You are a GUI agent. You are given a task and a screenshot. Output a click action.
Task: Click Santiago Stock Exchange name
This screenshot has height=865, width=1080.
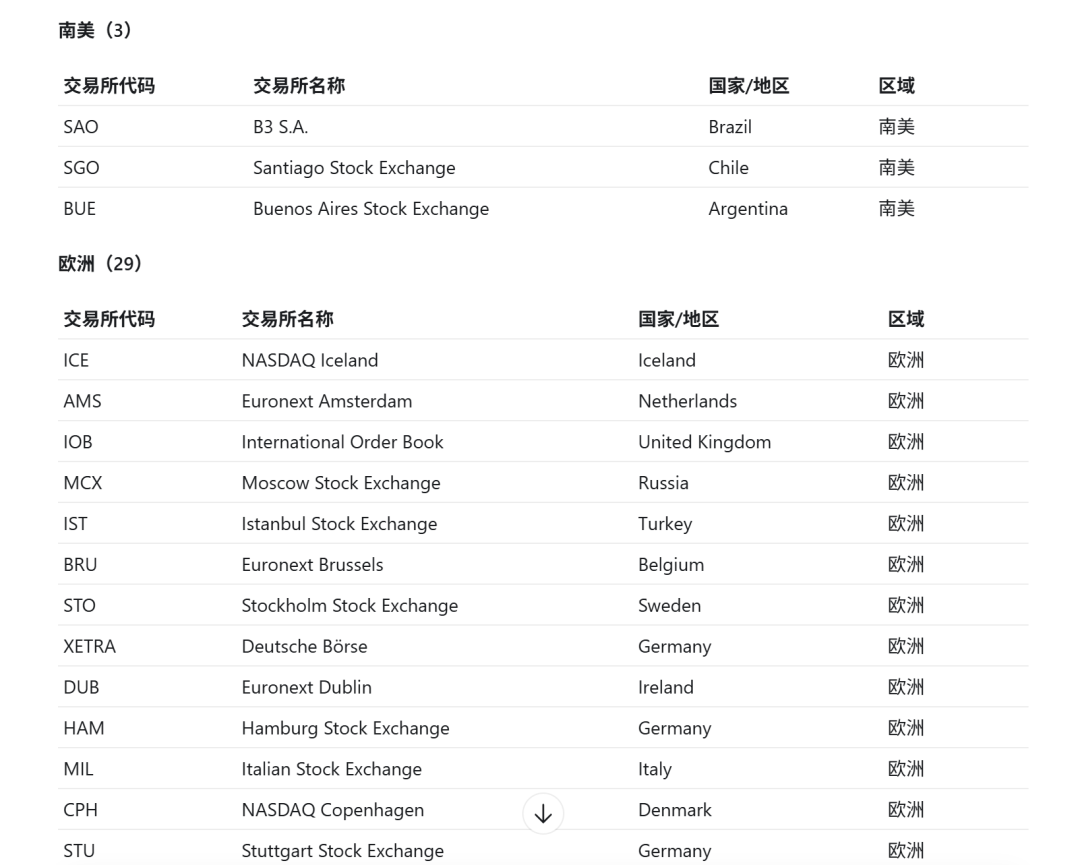(354, 167)
